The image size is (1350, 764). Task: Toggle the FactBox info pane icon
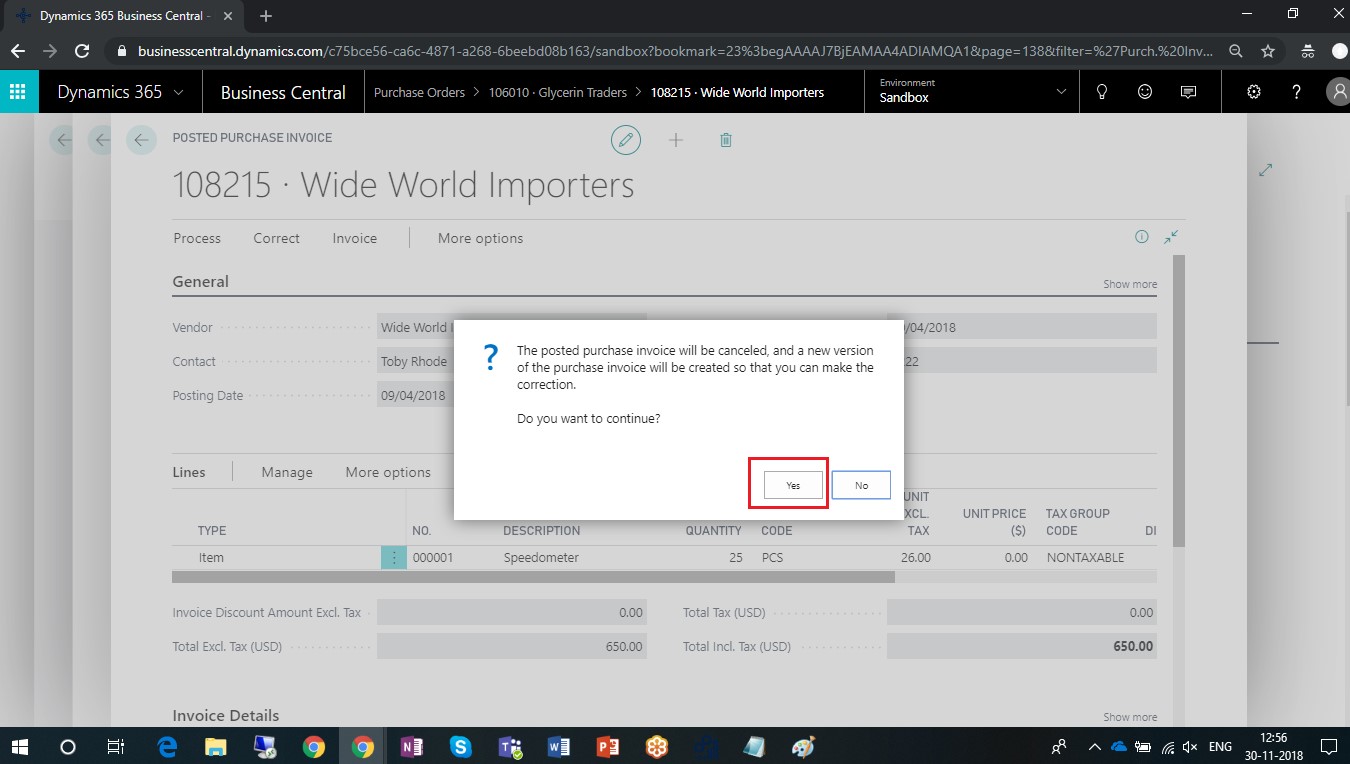point(1141,237)
